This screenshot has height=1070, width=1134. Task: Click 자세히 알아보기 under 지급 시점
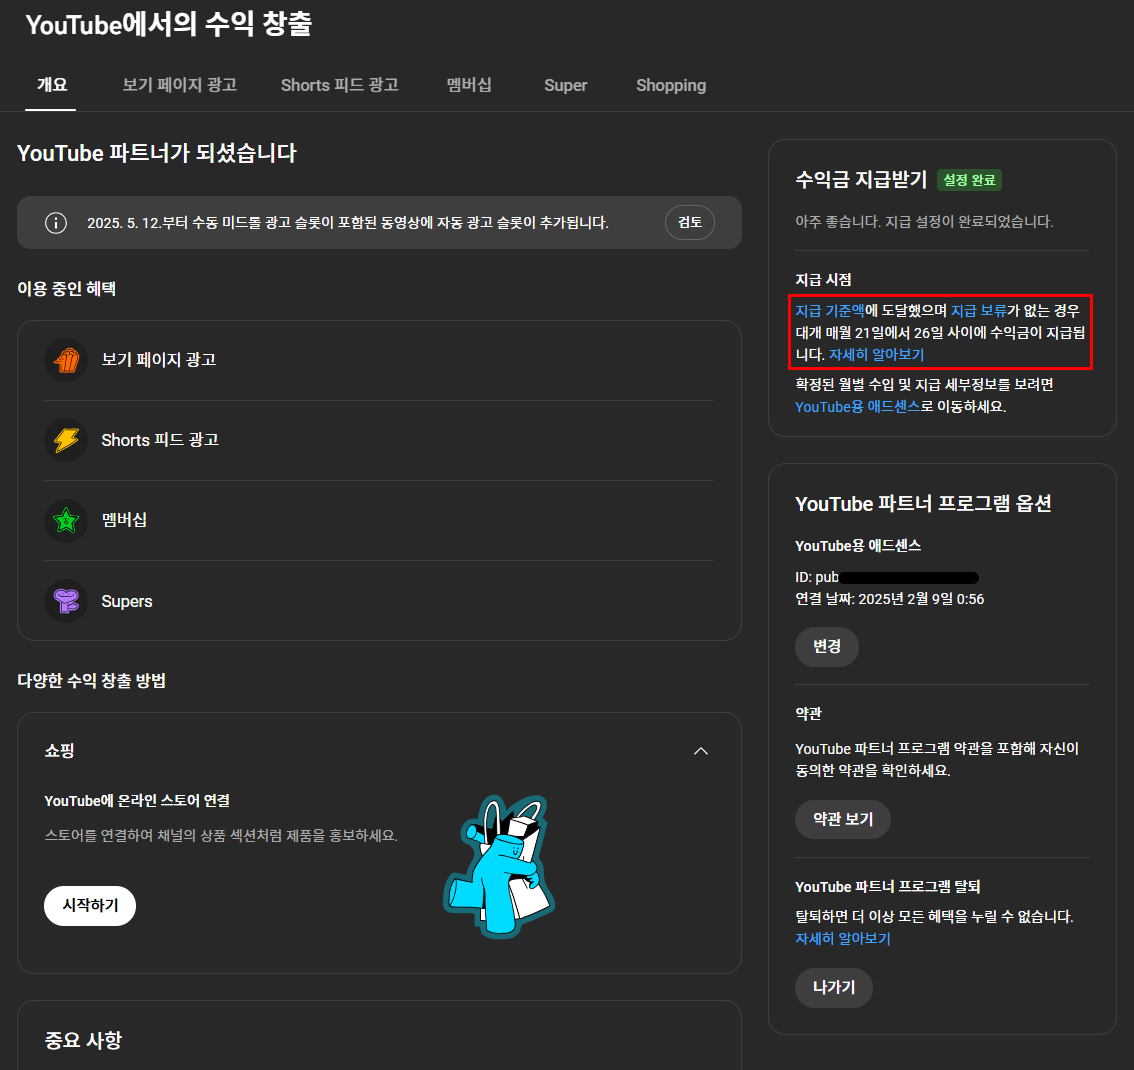coord(876,355)
